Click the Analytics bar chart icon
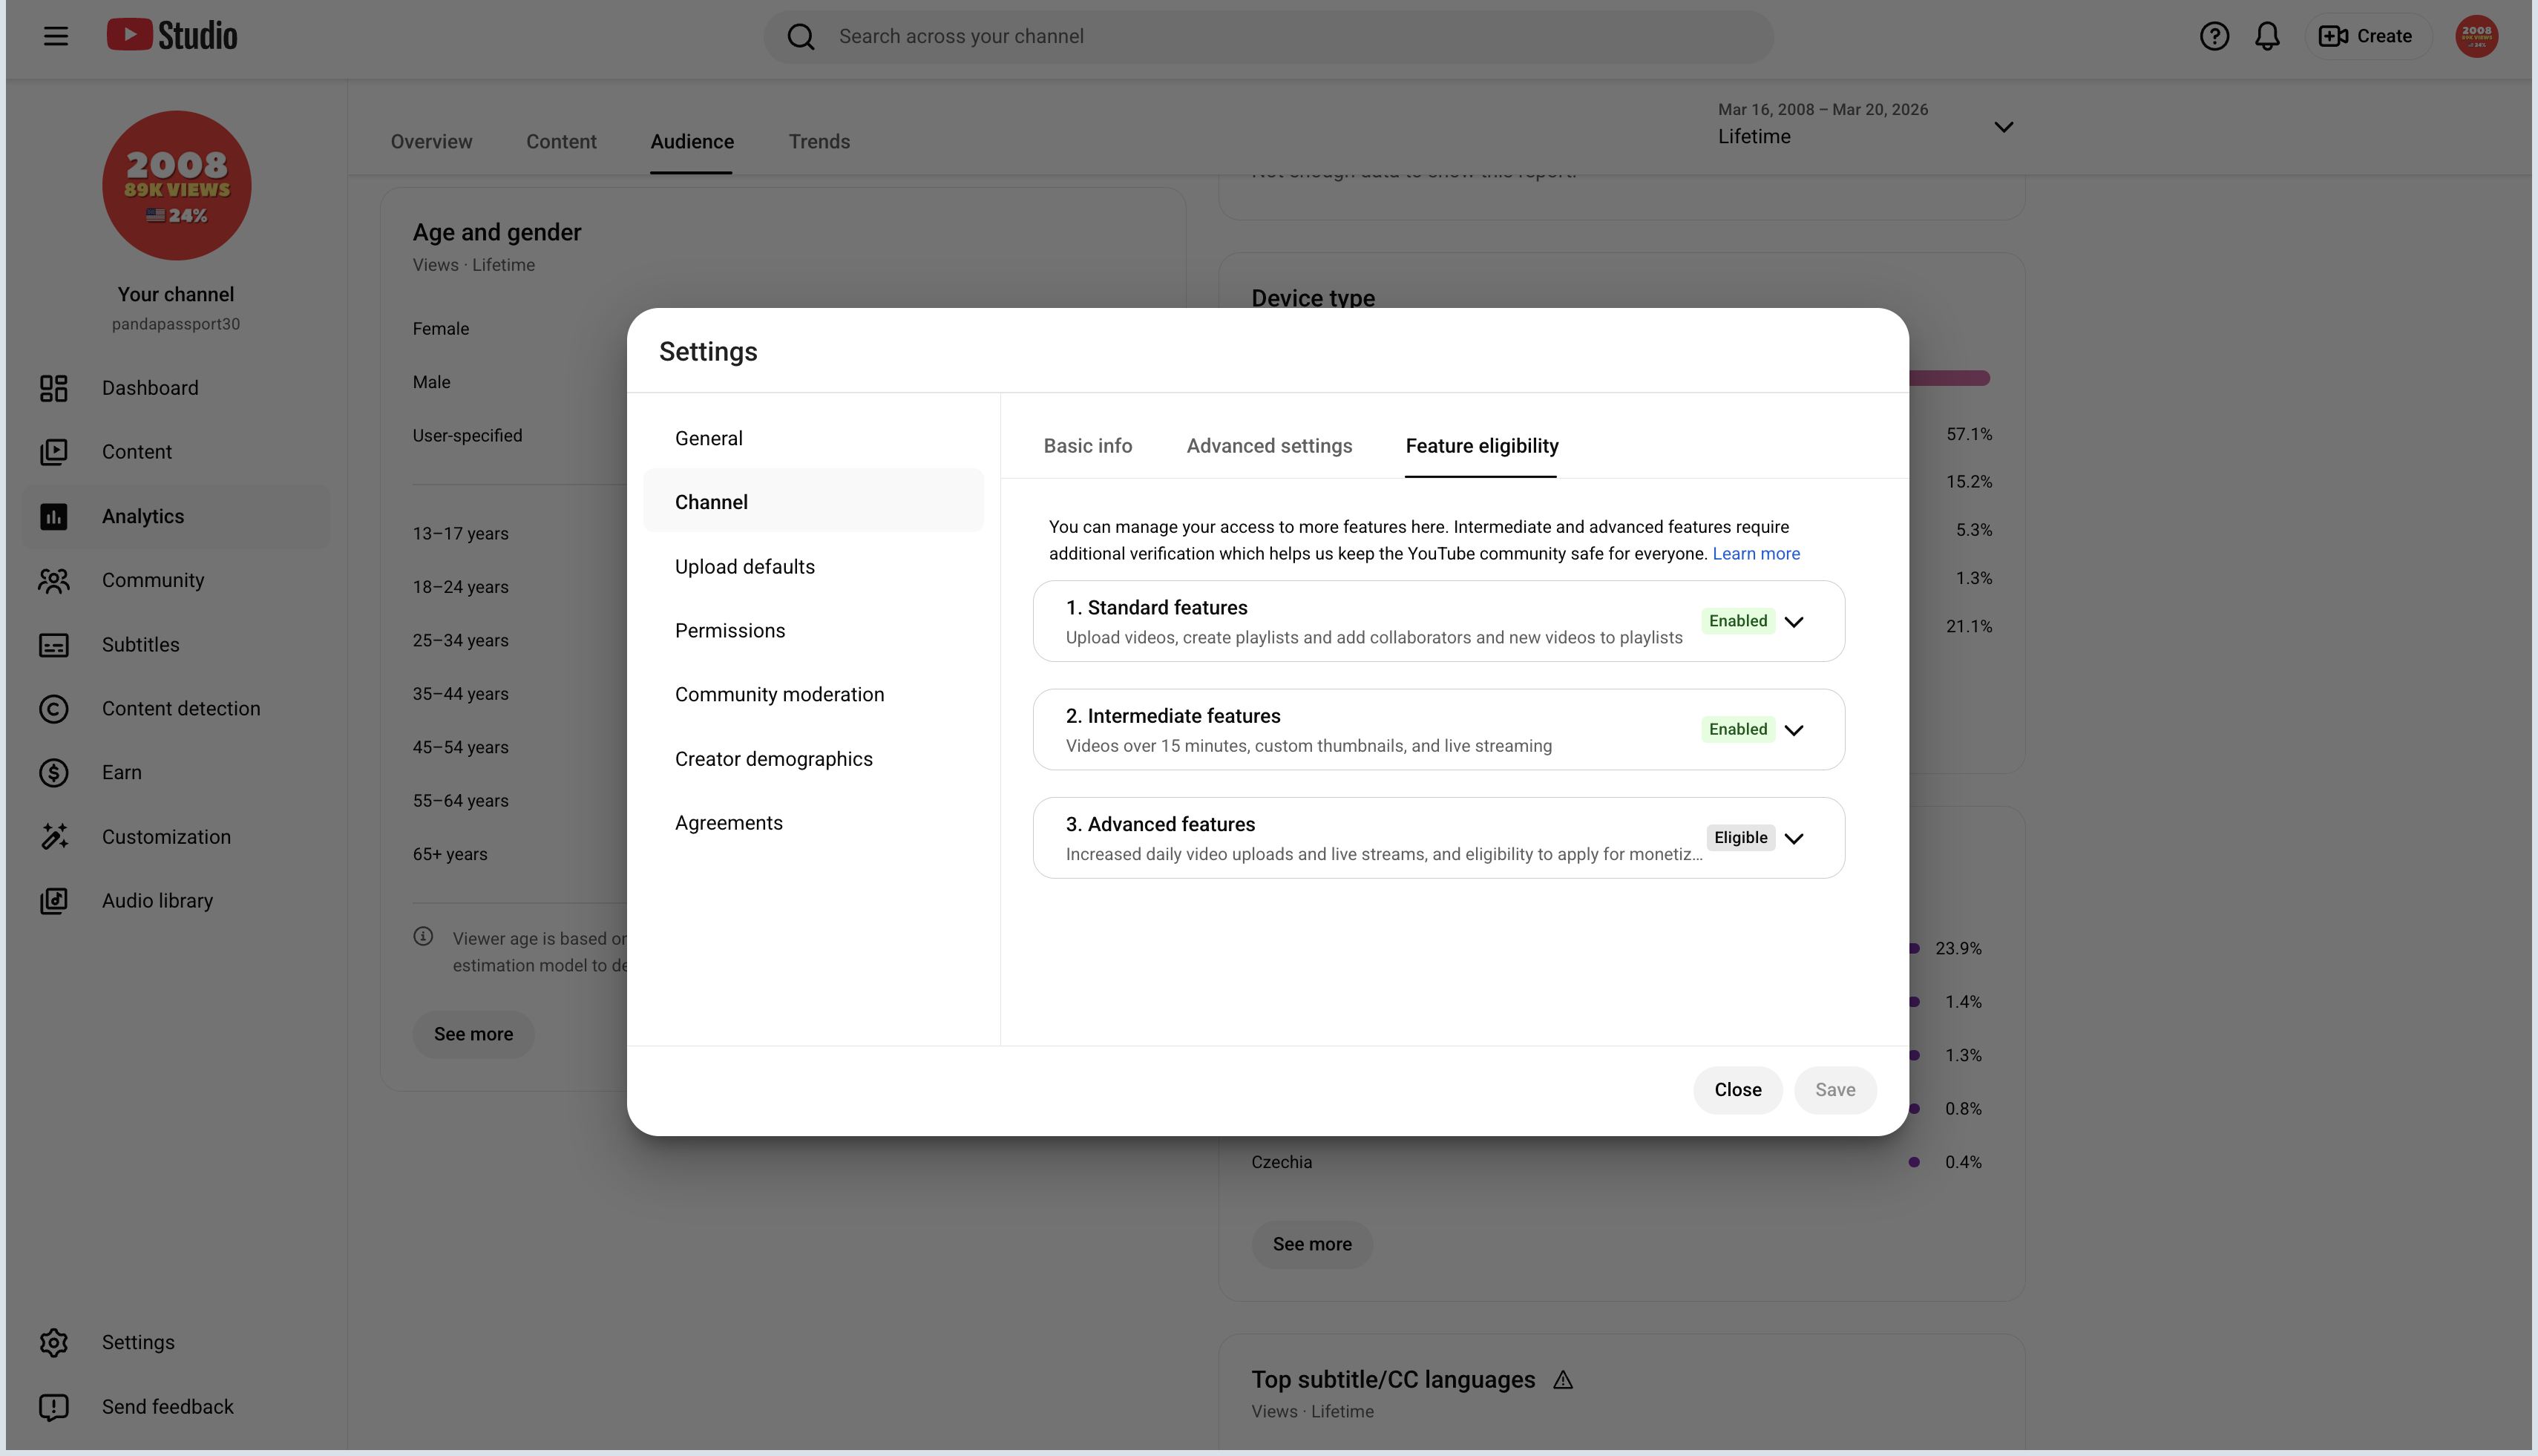The width and height of the screenshot is (2538, 1456). (54, 516)
